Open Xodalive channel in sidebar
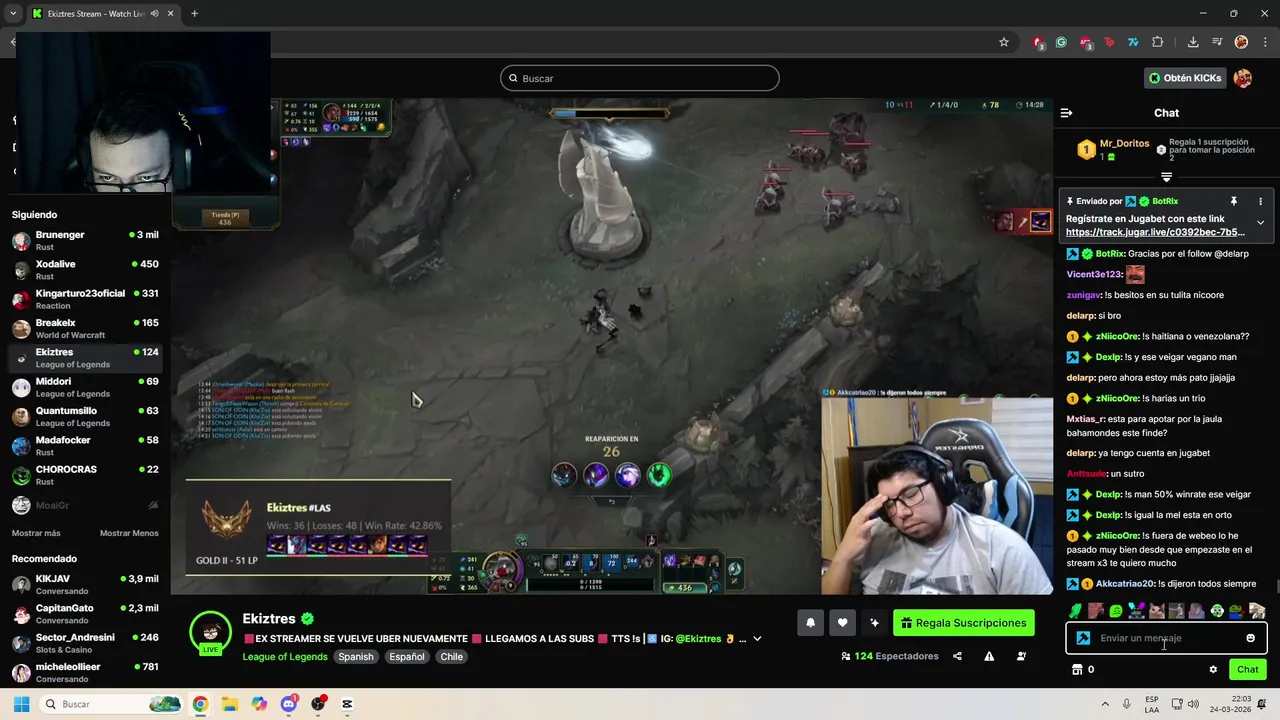The height and width of the screenshot is (720, 1280). pos(85,270)
